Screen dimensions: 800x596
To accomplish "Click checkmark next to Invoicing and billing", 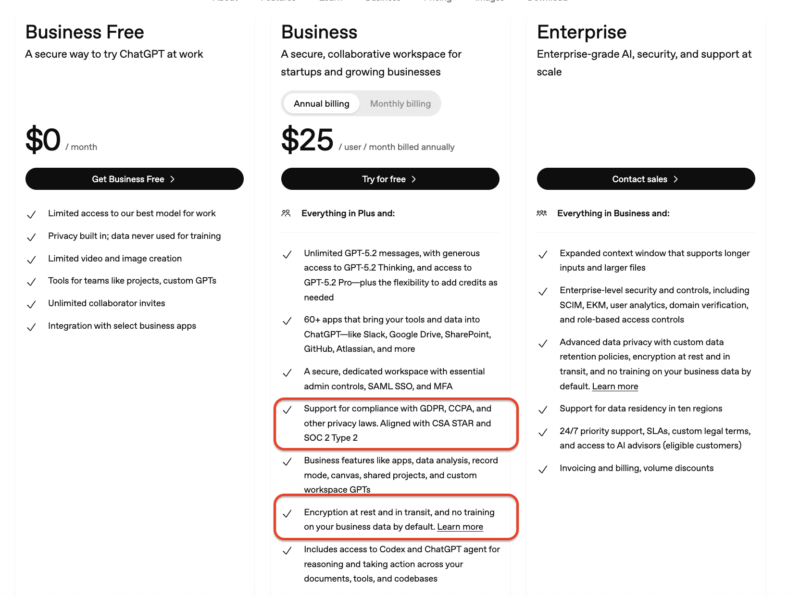I will 542,469.
